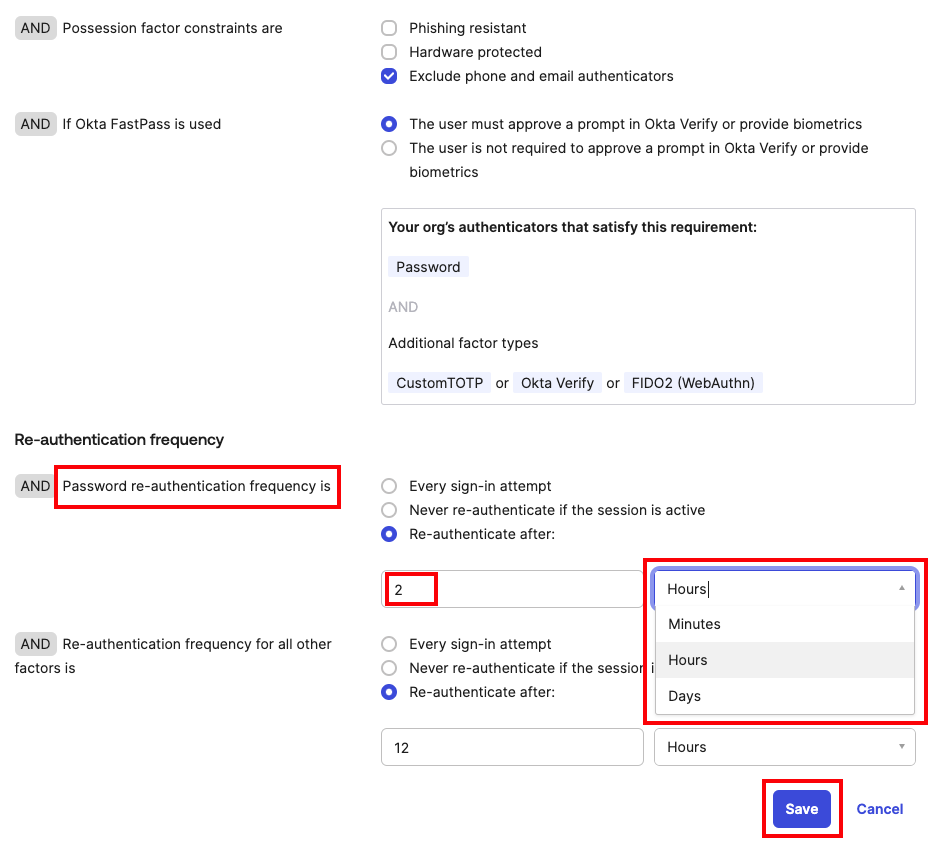Select user must approve Okta Verify prompt
The height and width of the screenshot is (844, 936).
click(388, 124)
